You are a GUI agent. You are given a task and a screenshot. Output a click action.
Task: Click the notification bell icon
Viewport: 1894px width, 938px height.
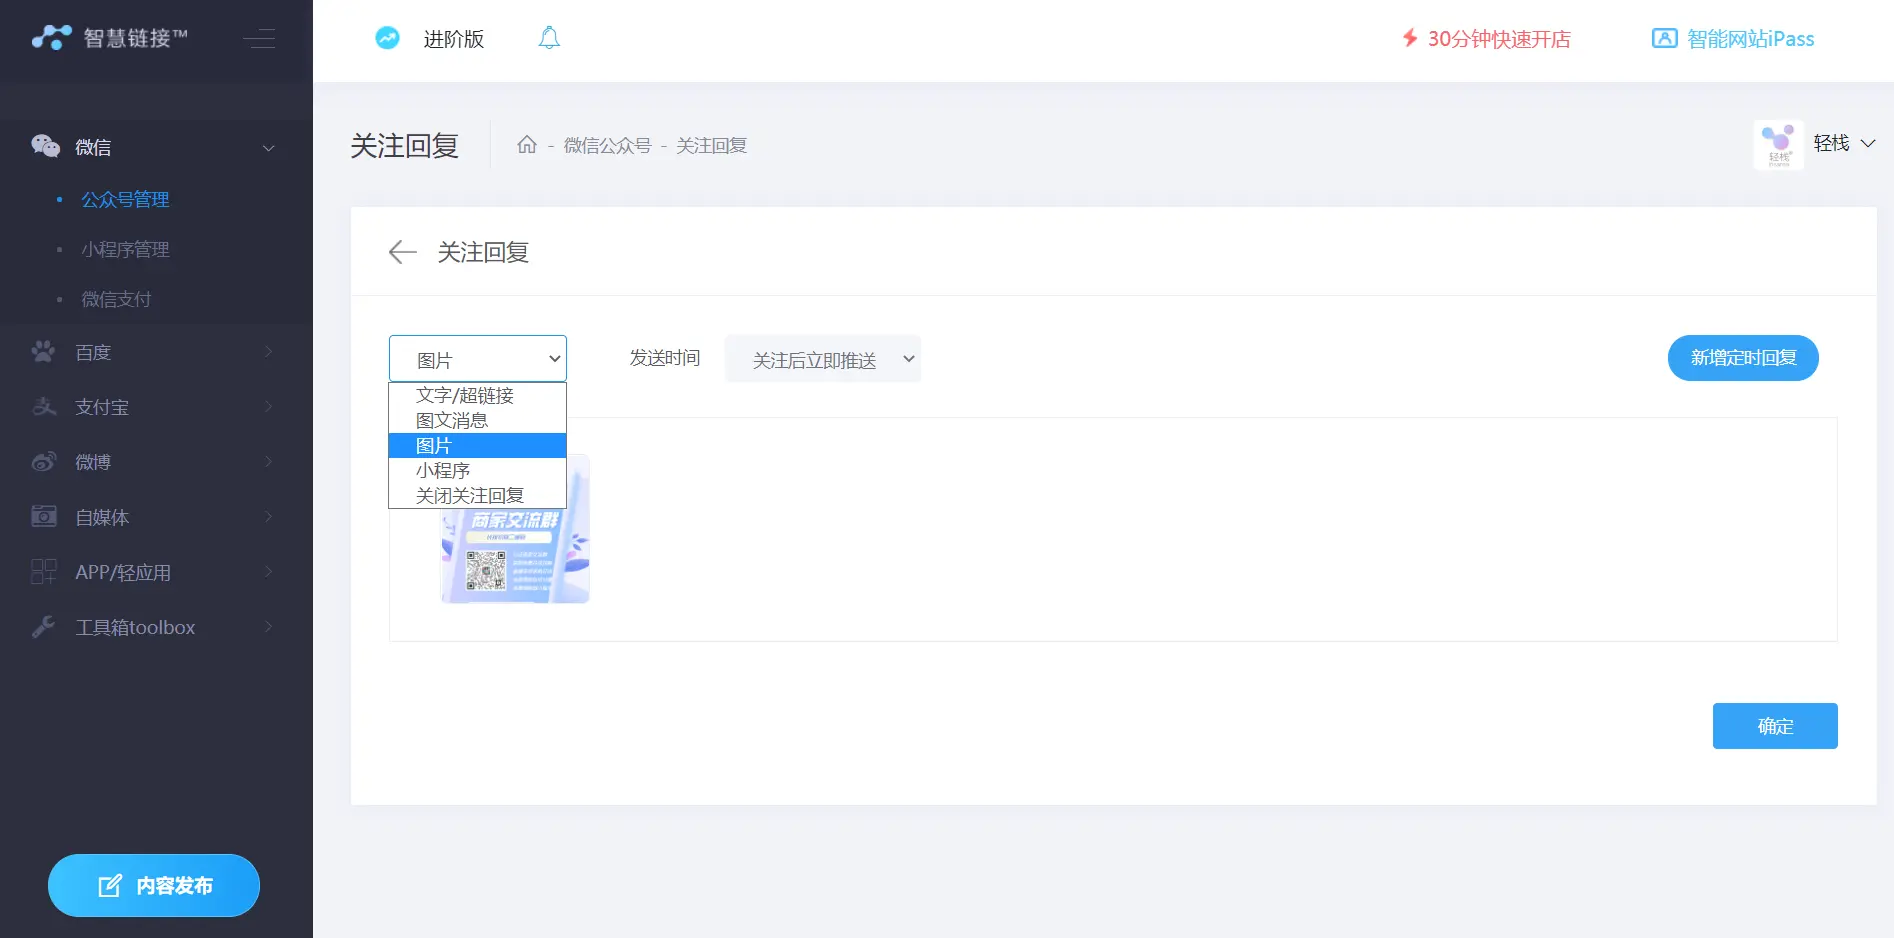549,39
